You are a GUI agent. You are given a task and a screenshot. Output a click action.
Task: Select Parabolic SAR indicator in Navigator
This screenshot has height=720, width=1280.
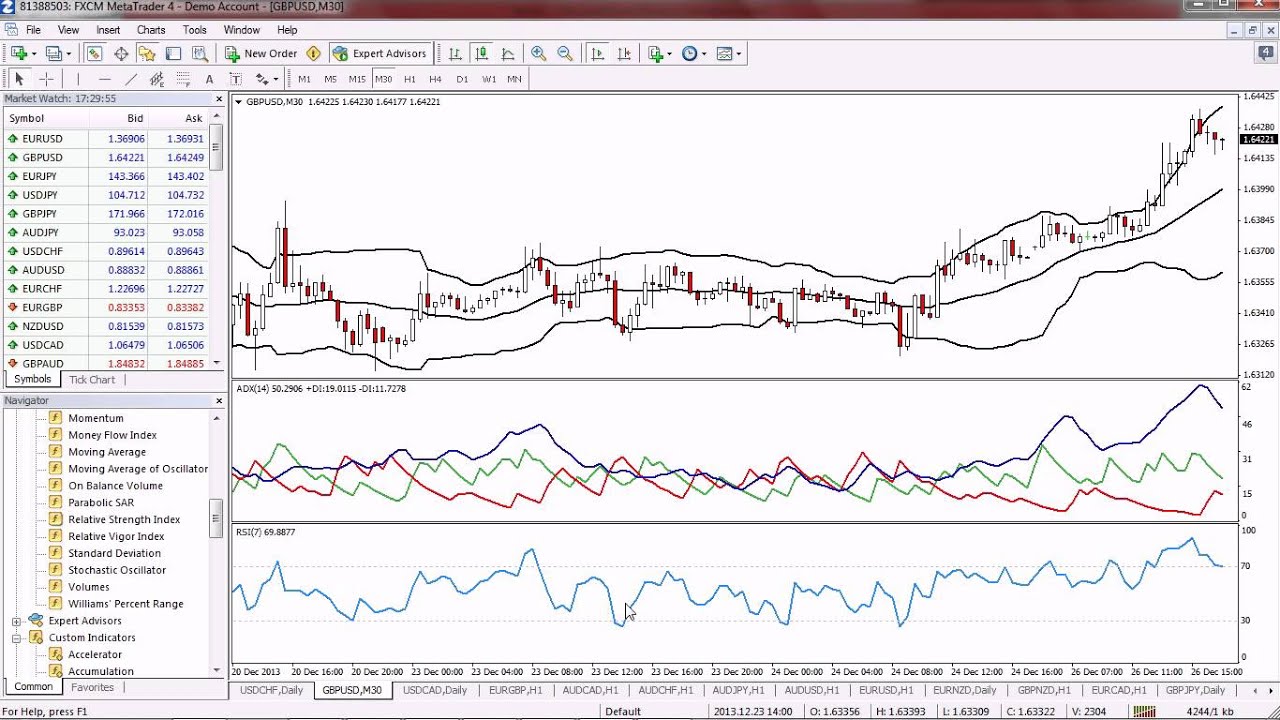[101, 503]
